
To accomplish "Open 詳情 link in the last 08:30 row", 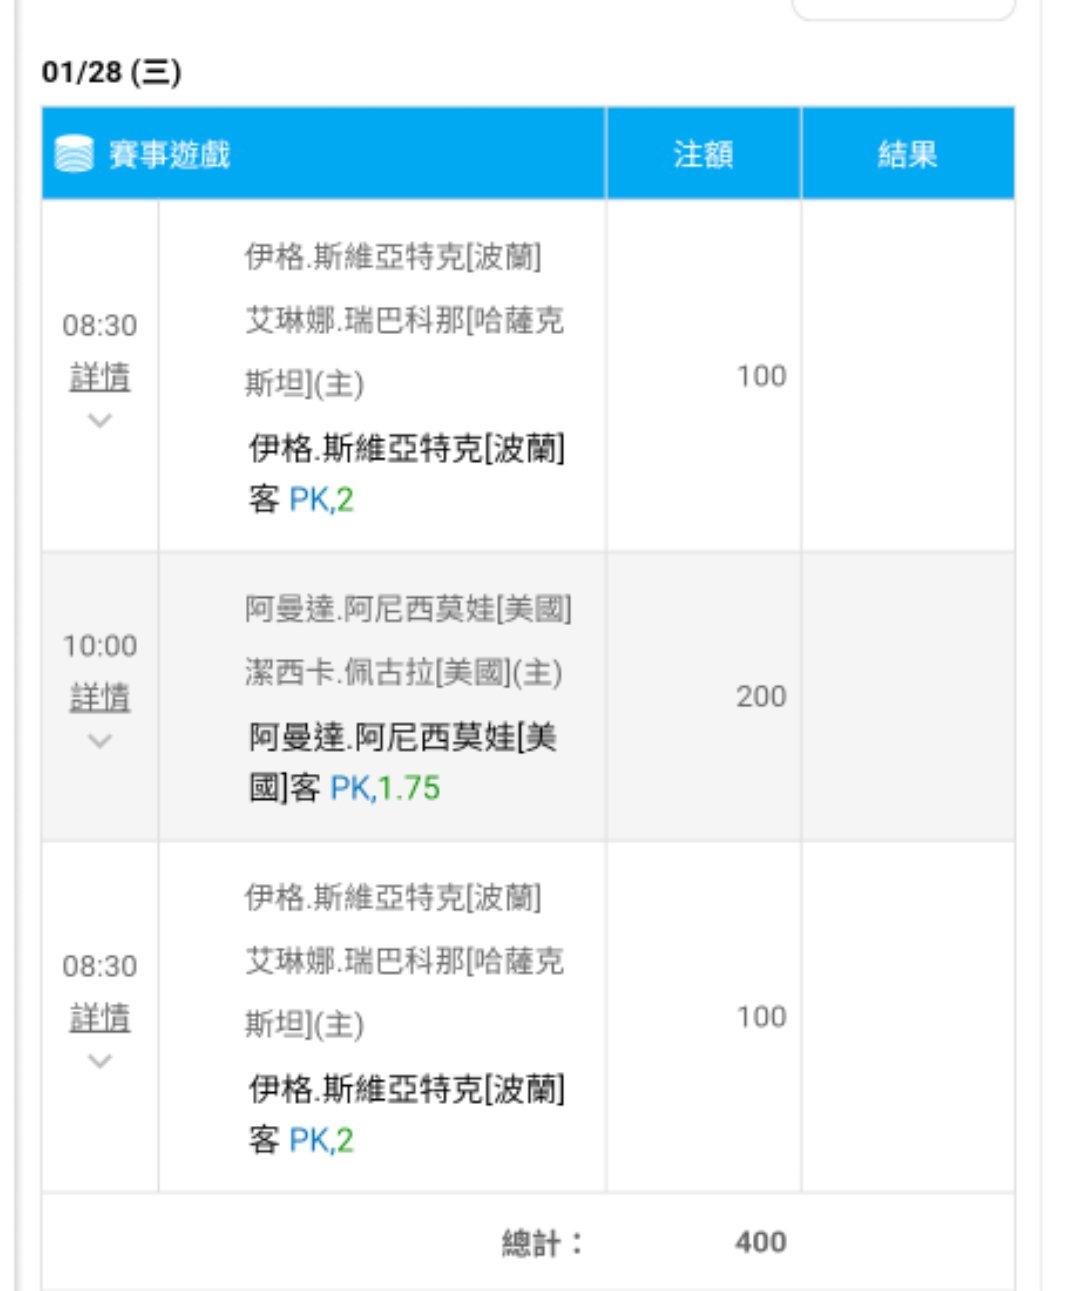I will click(x=100, y=1017).
